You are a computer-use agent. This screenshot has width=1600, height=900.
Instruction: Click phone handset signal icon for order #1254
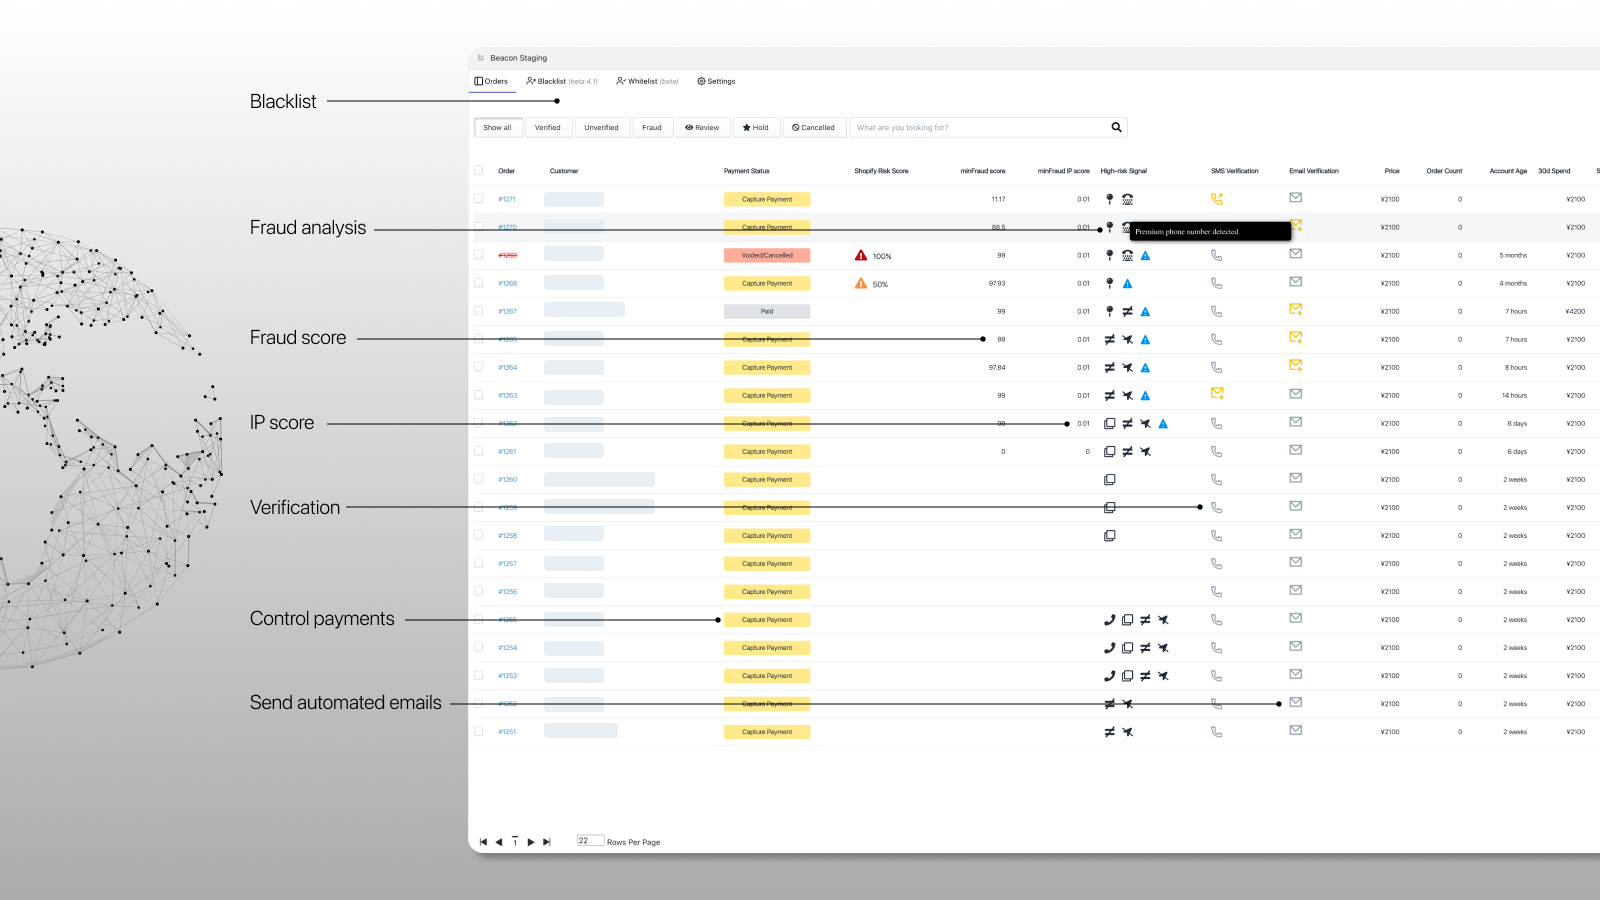[x=1109, y=647]
